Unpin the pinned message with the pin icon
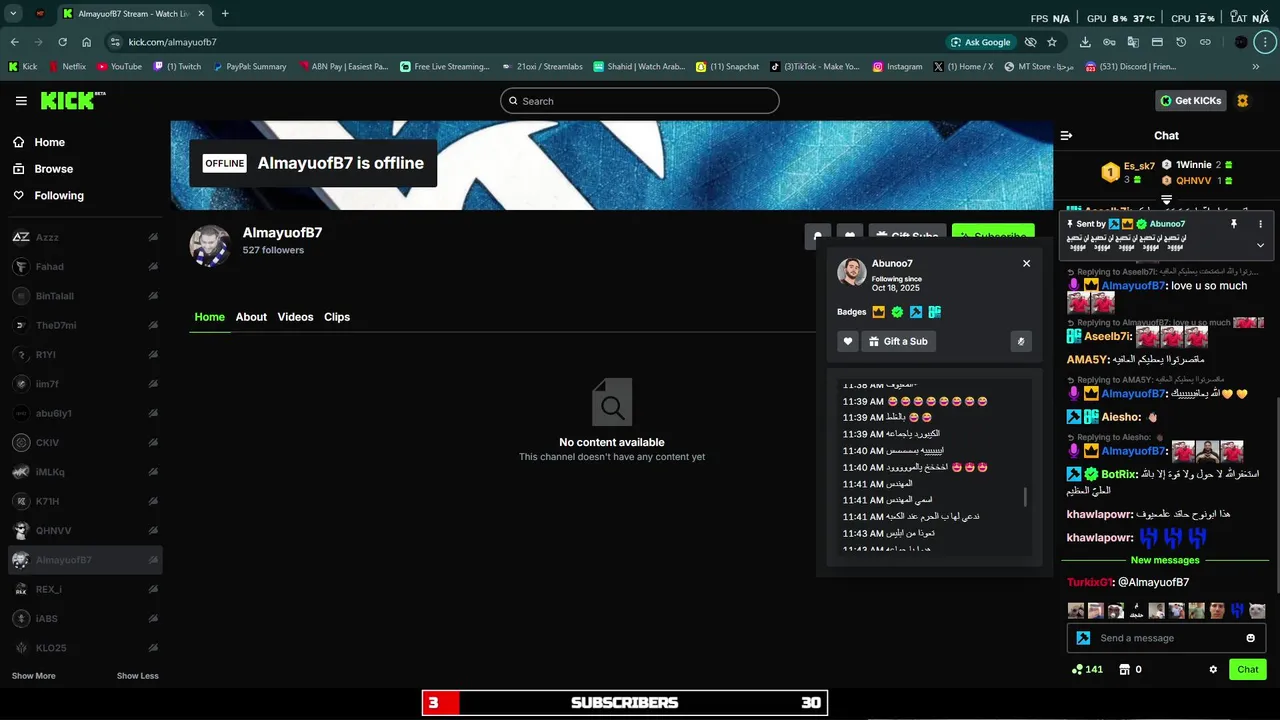Image resolution: width=1280 pixels, height=720 pixels. point(1234,224)
